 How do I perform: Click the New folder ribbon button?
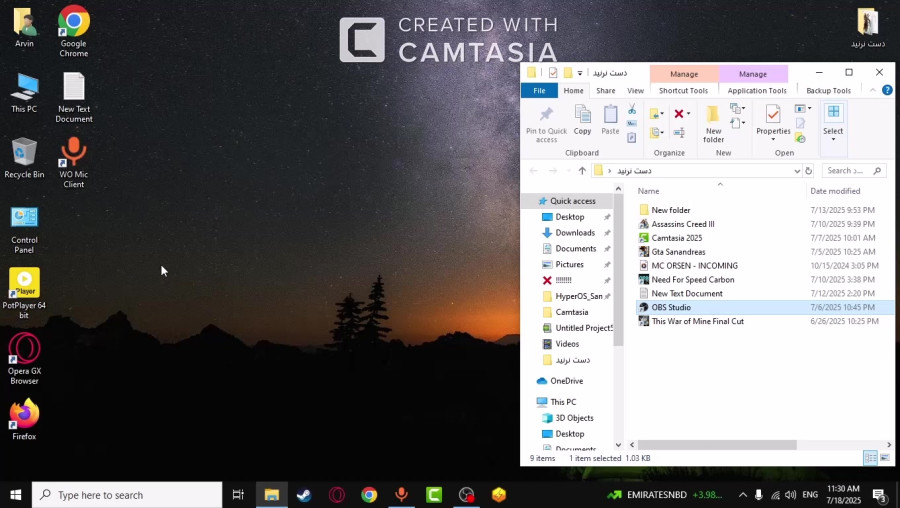tap(713, 123)
